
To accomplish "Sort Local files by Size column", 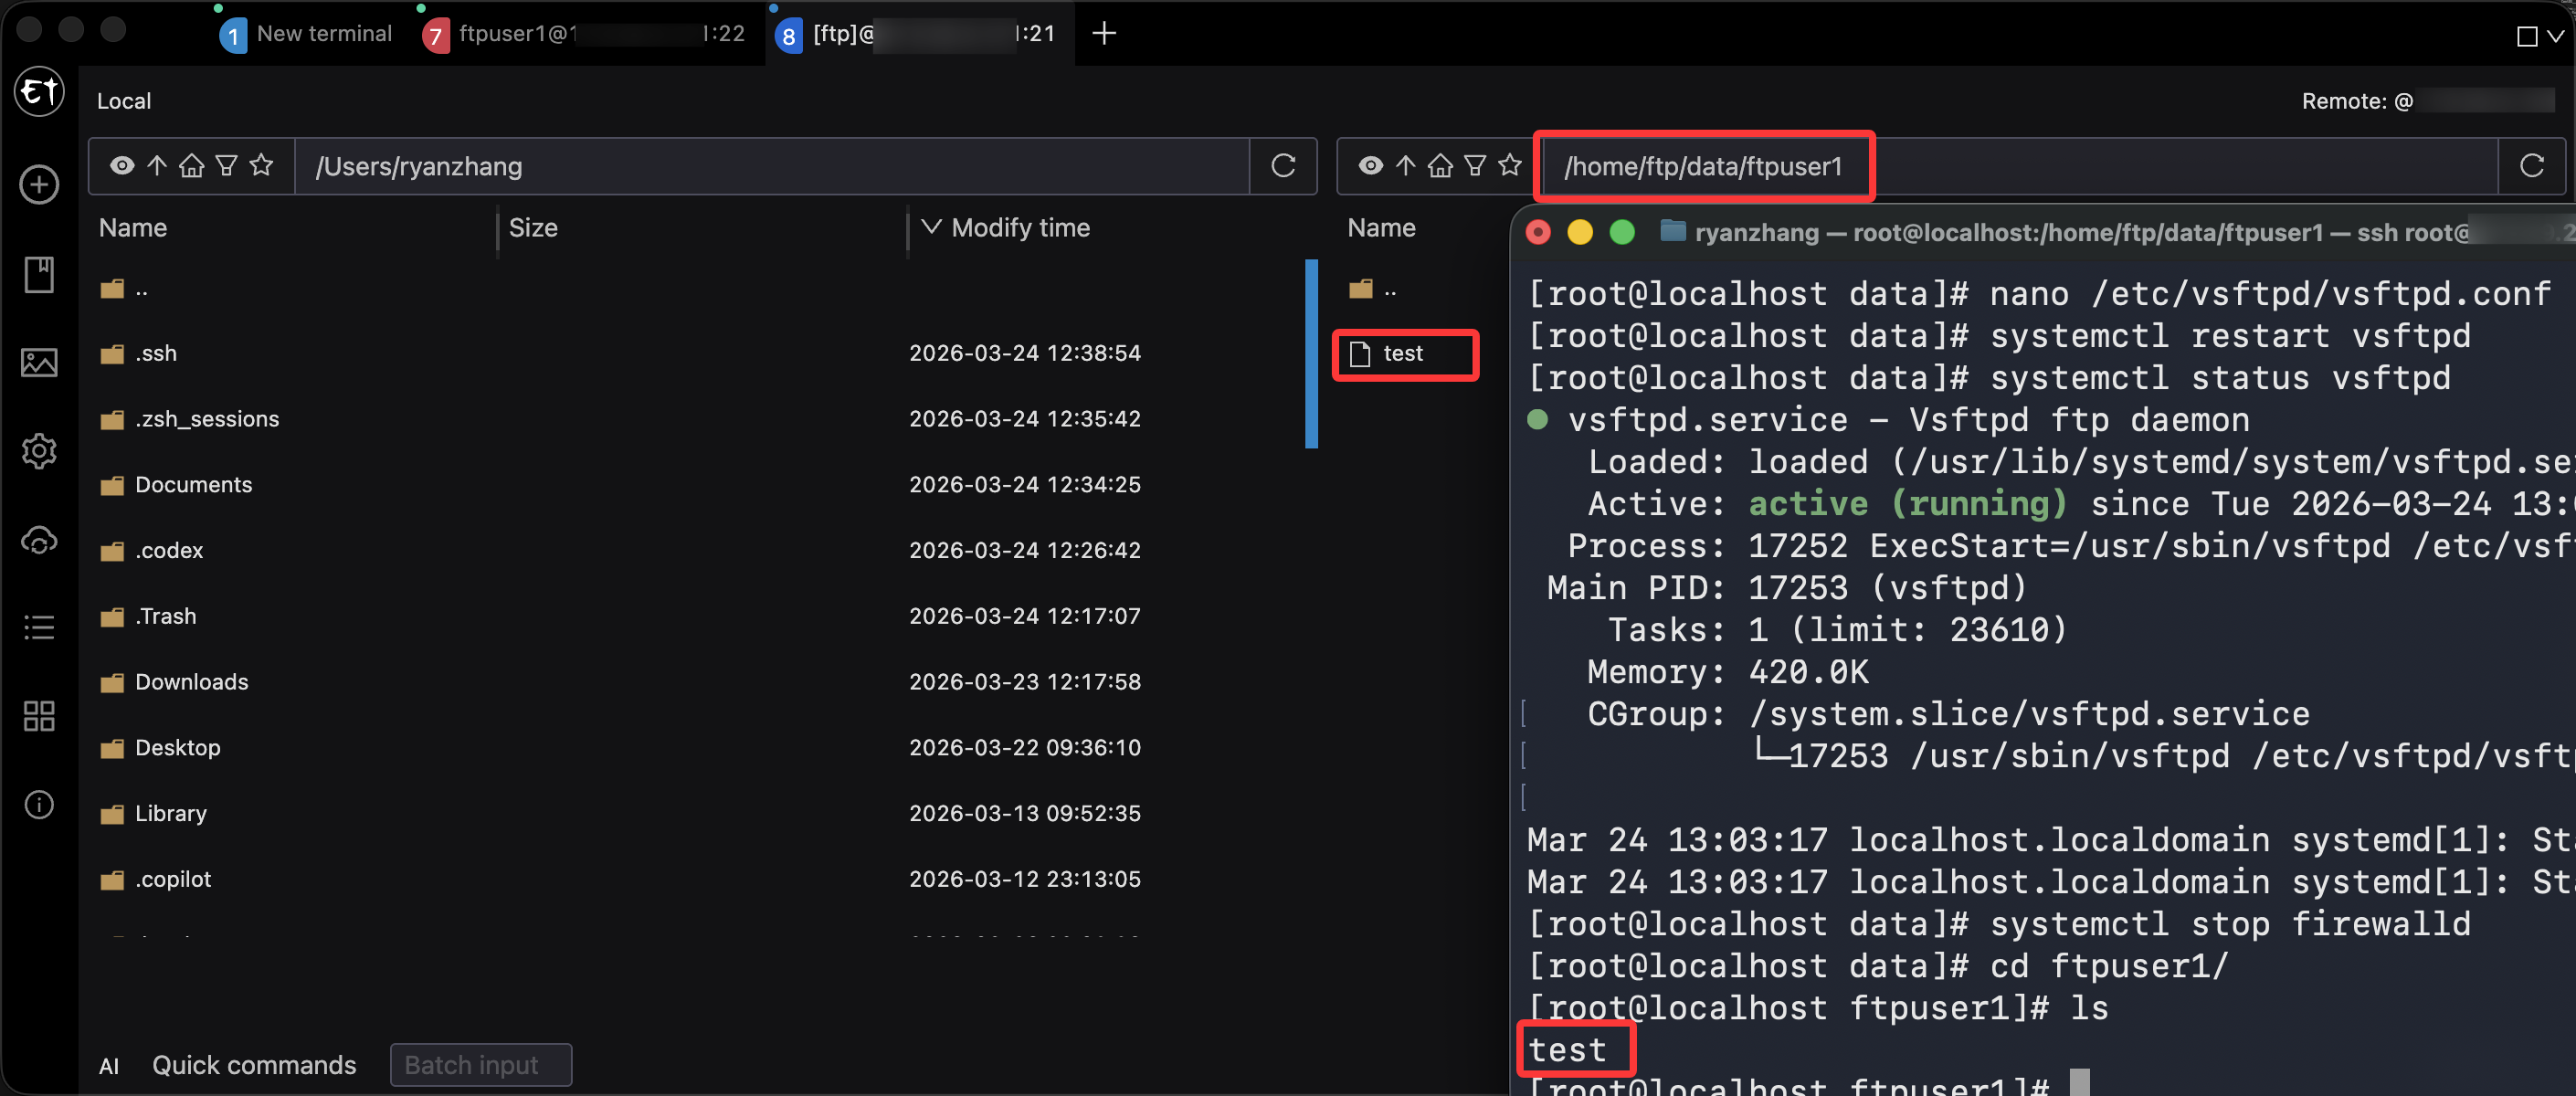I will [533, 228].
